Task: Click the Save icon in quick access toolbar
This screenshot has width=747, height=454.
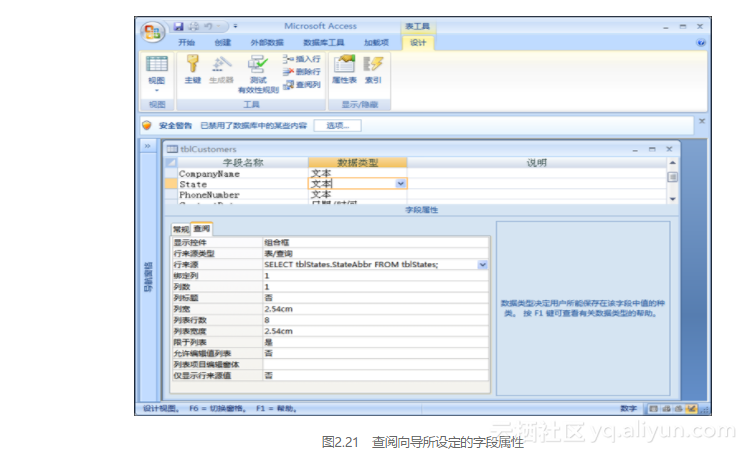Action: point(178,26)
